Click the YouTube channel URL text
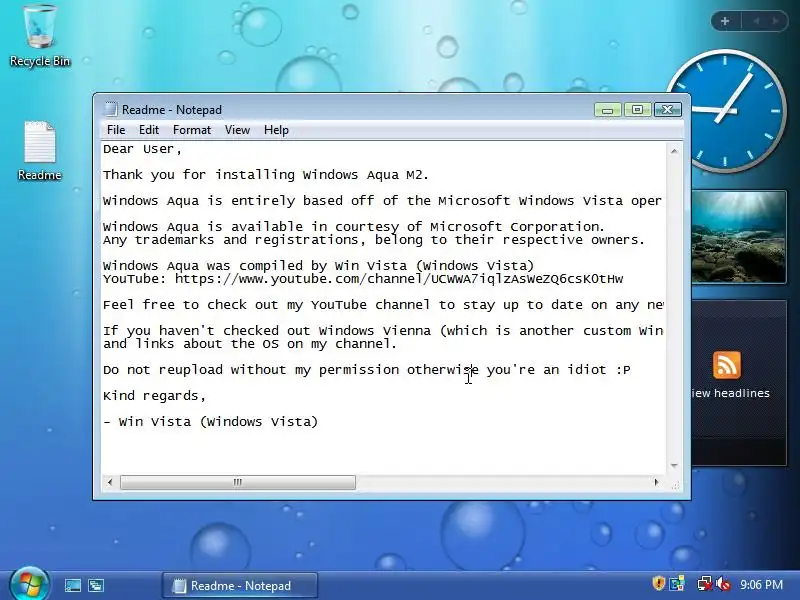 coord(398,279)
